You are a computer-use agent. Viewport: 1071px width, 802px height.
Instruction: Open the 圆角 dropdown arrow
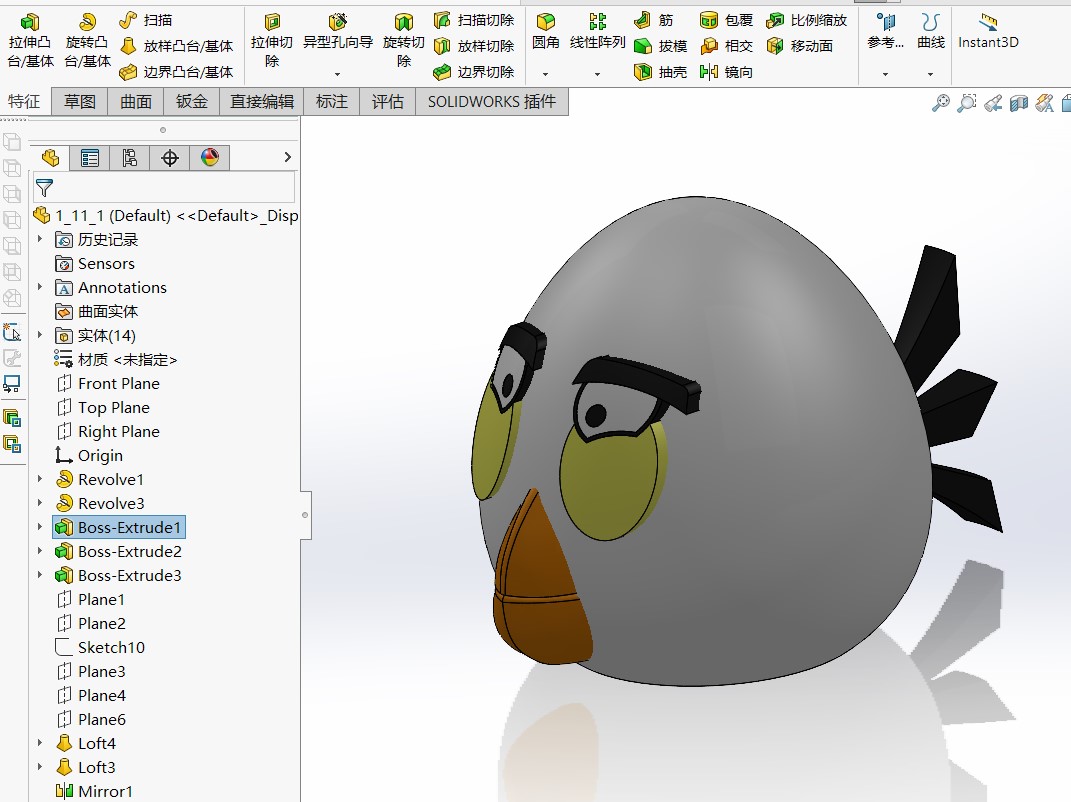coord(545,74)
